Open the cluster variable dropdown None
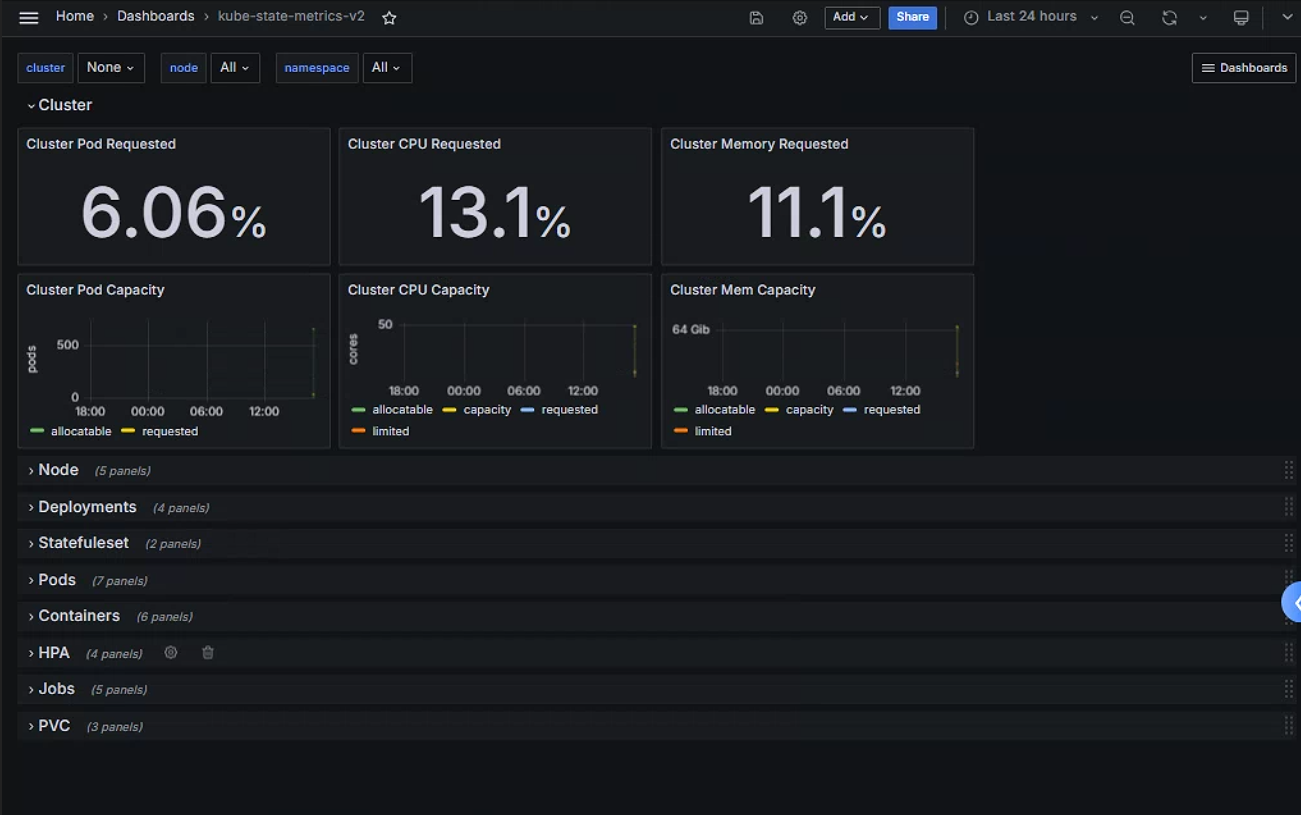Image resolution: width=1301 pixels, height=815 pixels. [x=111, y=68]
